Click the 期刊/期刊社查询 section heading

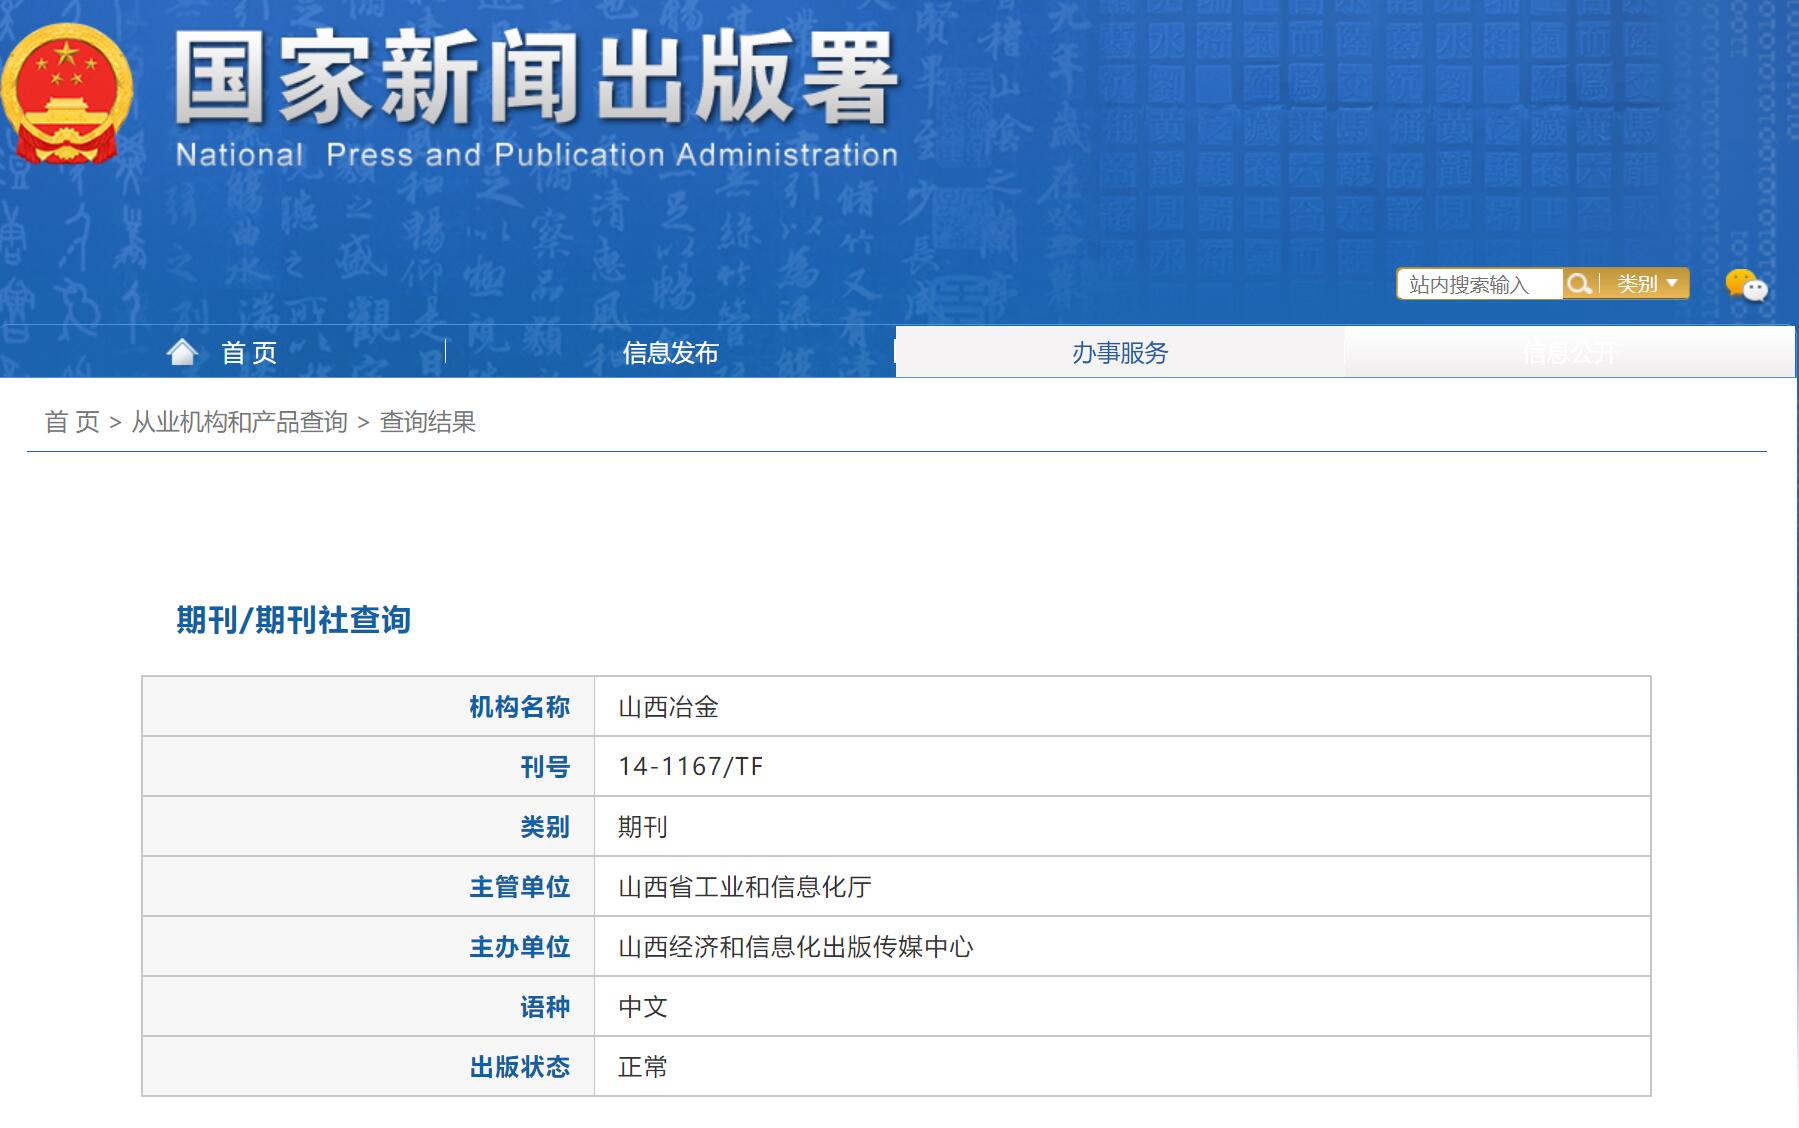click(x=293, y=620)
